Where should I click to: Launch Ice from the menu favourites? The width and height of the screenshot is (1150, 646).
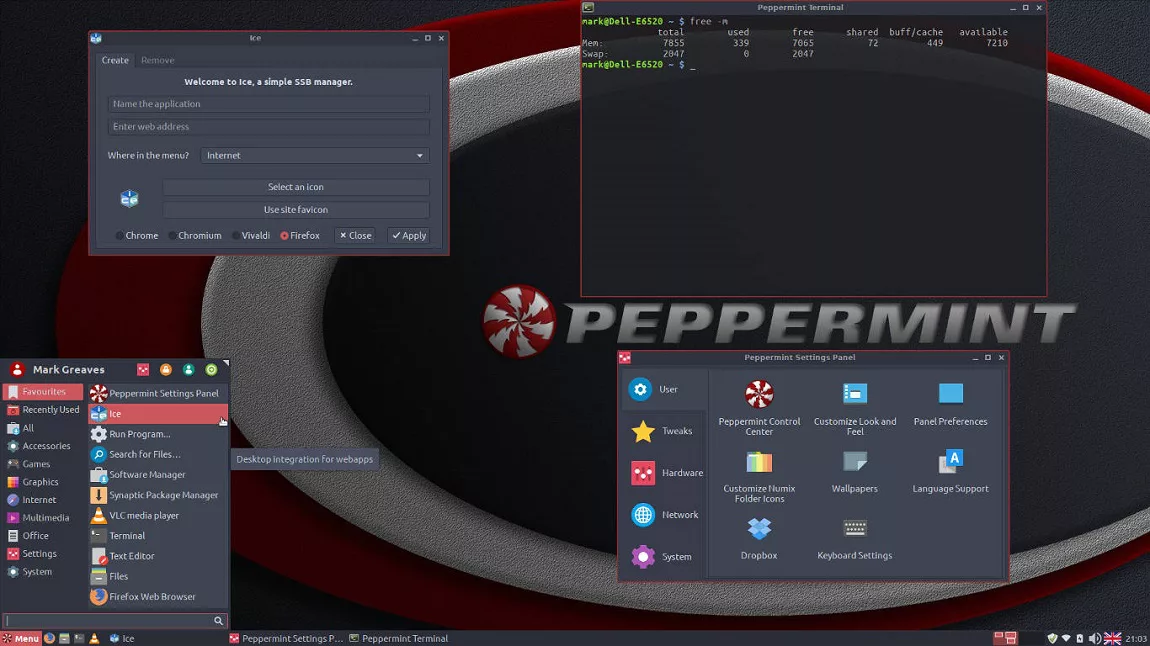[x=158, y=414]
